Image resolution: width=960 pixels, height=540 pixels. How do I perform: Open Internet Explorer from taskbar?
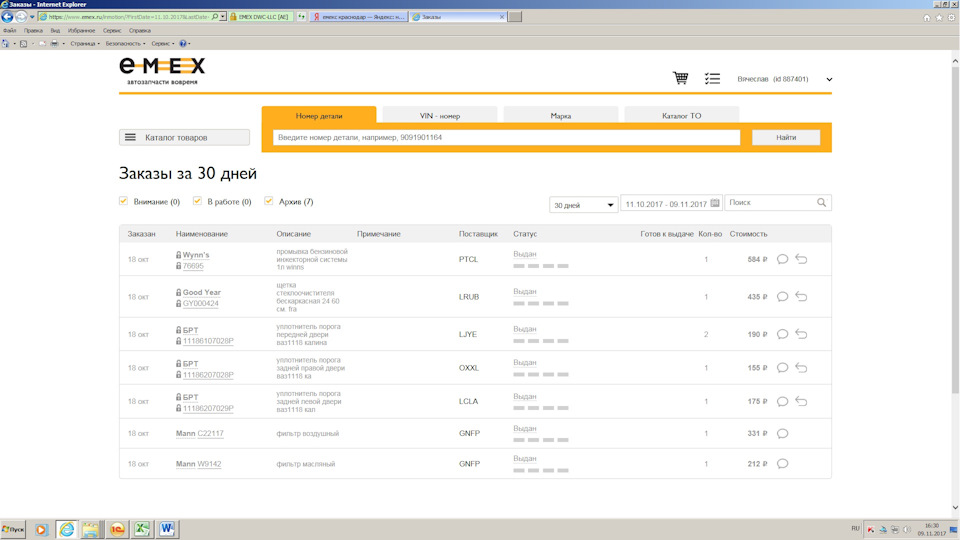pos(67,529)
